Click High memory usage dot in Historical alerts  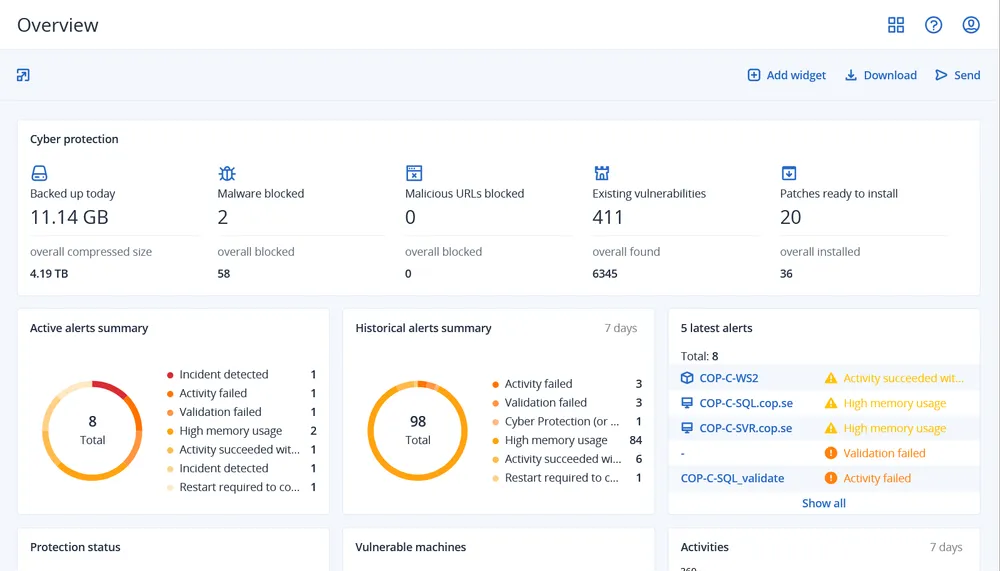pos(496,441)
